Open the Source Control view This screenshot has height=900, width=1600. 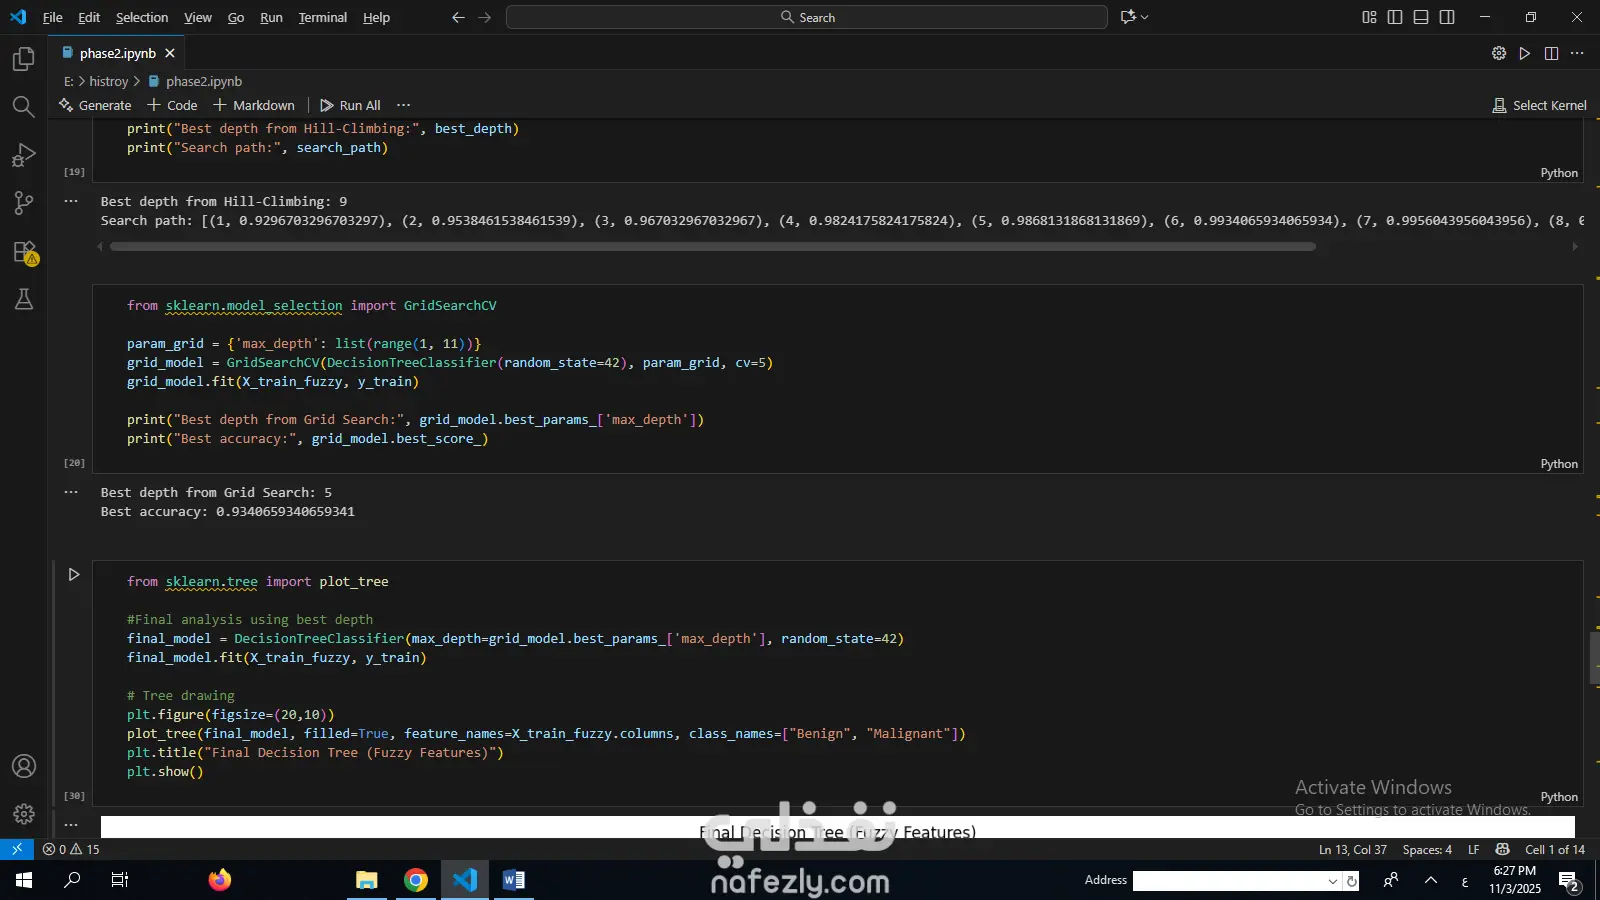tap(24, 203)
